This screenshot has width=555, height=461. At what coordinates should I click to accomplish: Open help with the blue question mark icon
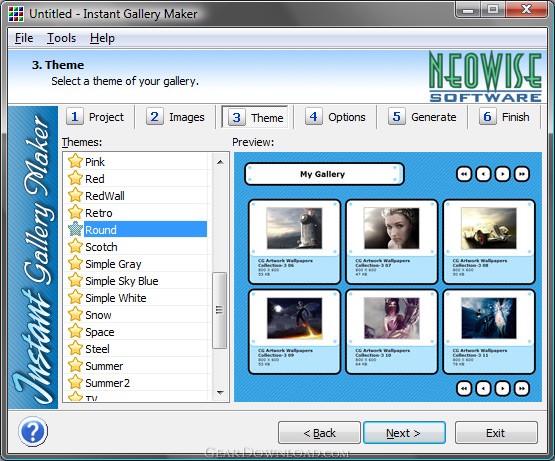pyautogui.click(x=33, y=431)
